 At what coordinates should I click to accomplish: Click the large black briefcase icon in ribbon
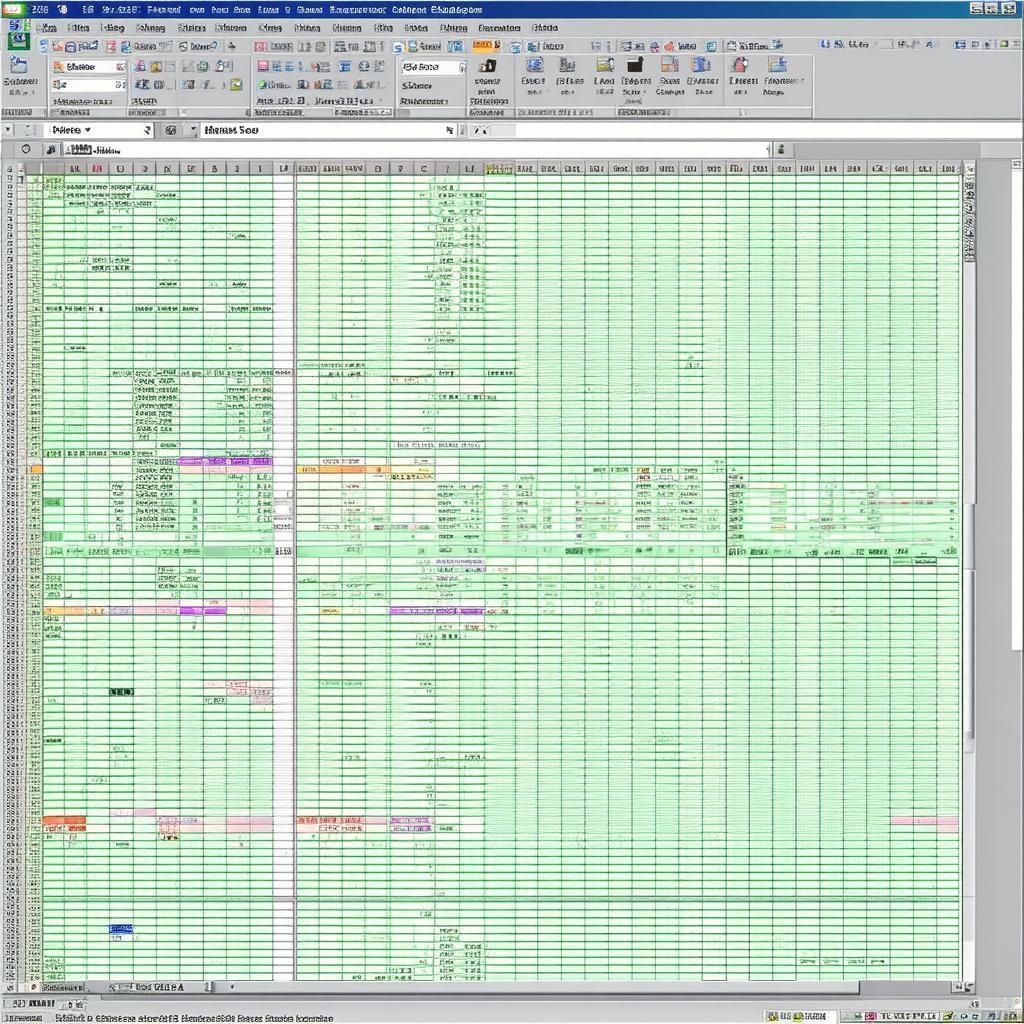pyautogui.click(x=635, y=65)
